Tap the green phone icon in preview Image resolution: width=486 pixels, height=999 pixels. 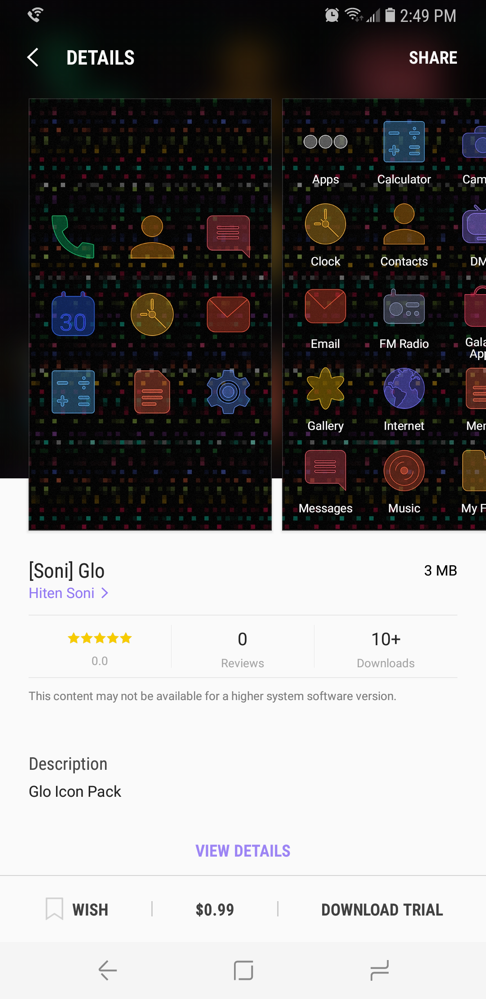point(73,236)
